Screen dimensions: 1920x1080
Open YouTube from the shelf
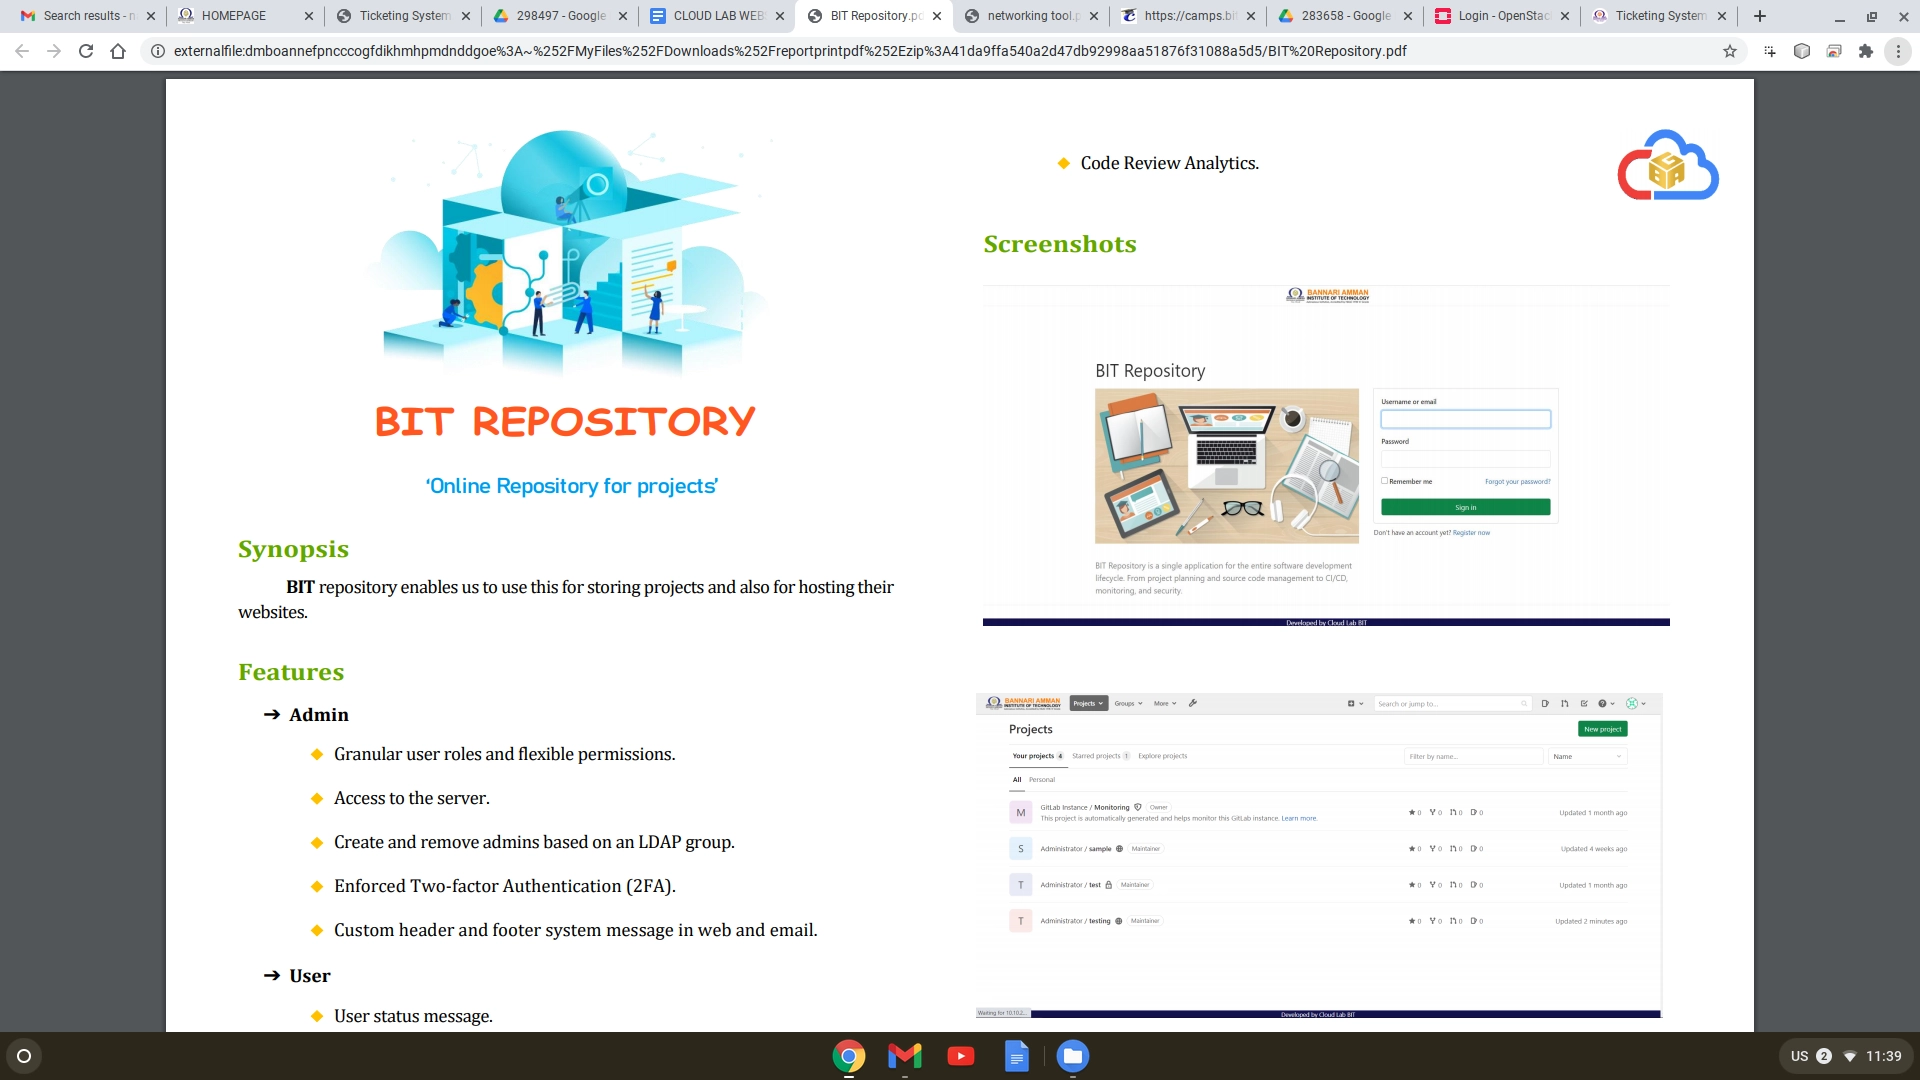(960, 1056)
